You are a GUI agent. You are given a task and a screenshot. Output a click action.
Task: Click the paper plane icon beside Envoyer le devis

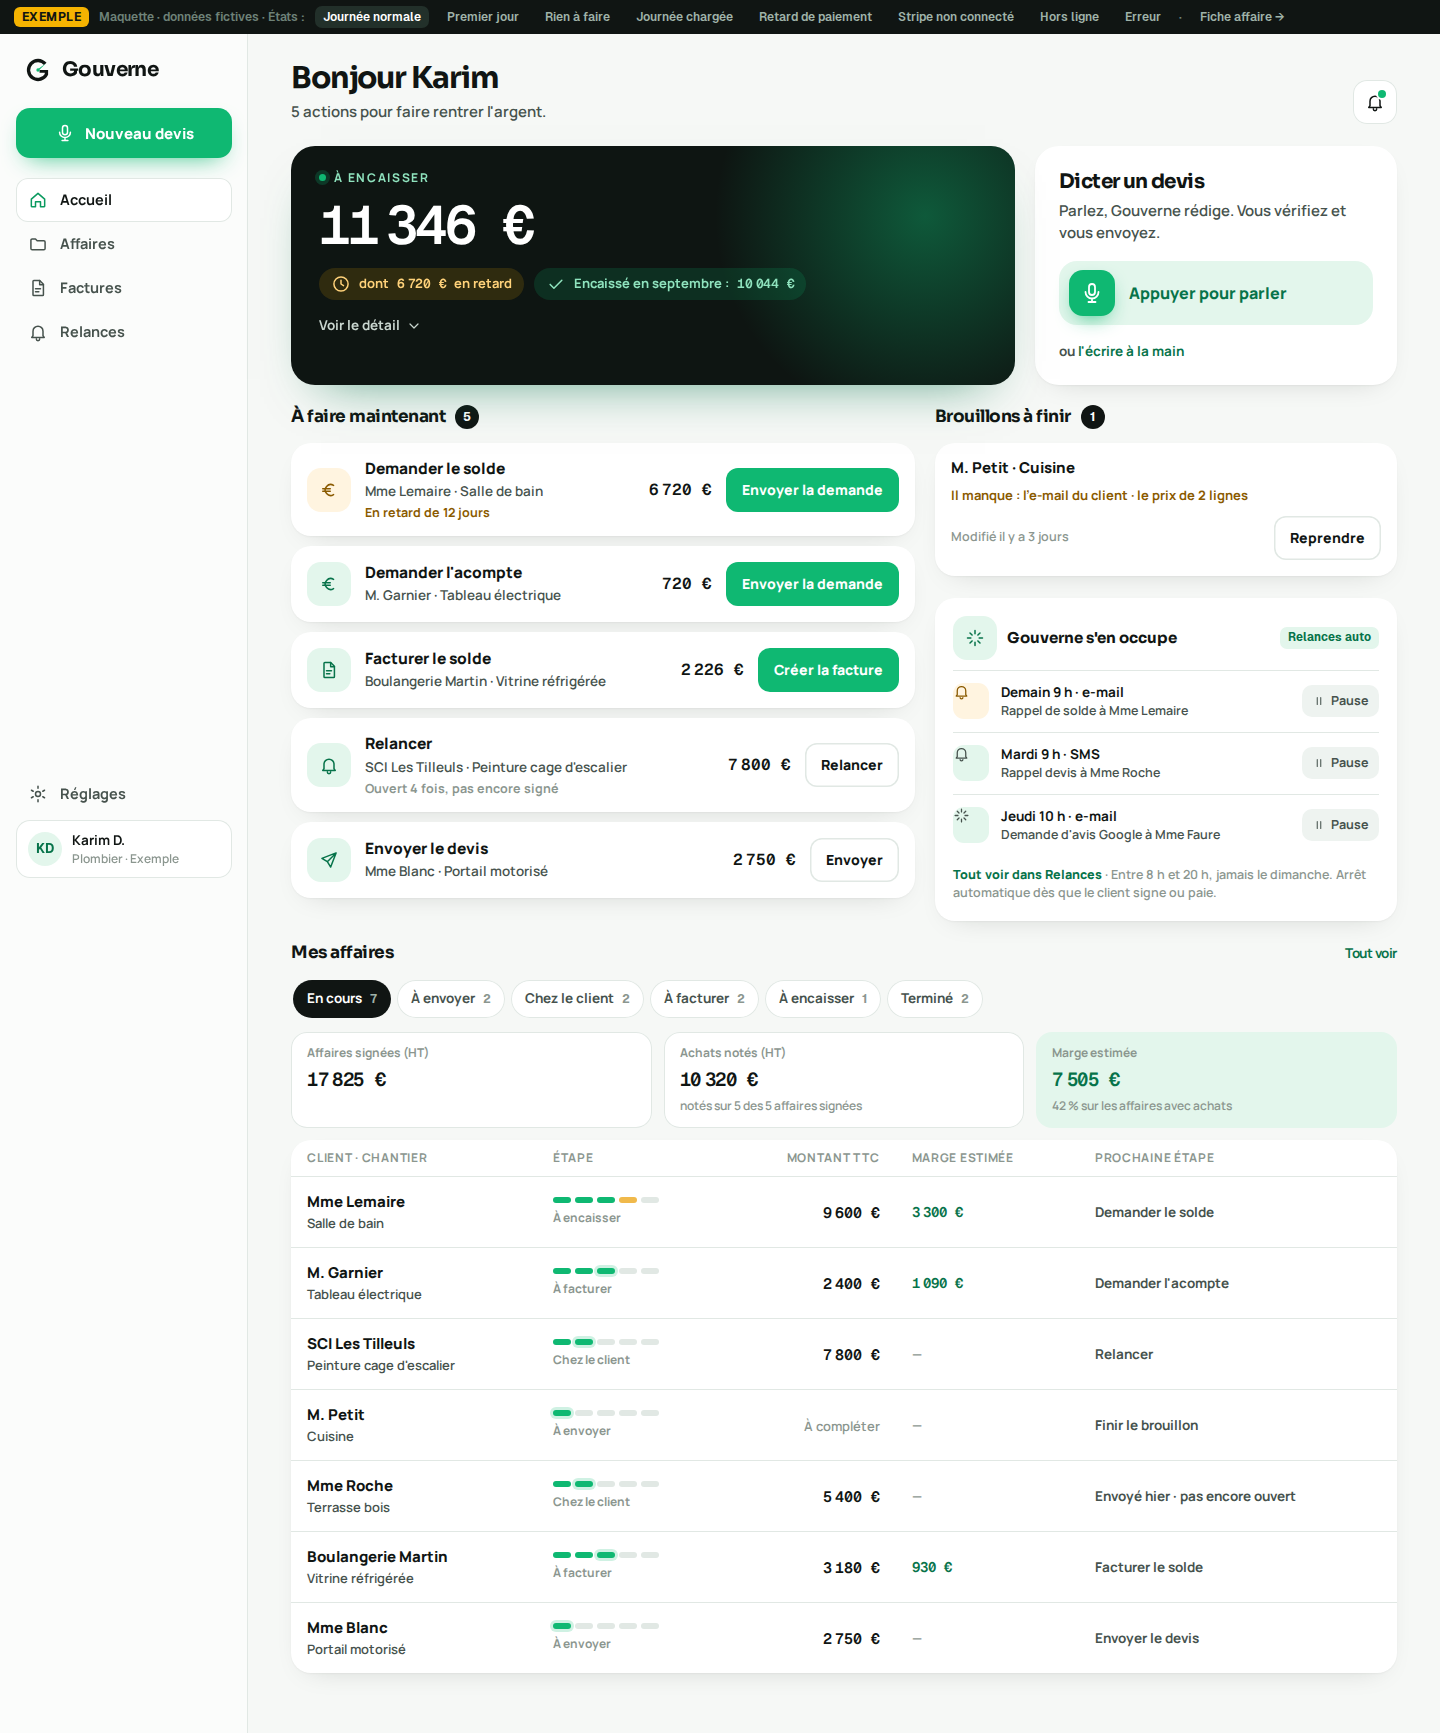coord(329,860)
